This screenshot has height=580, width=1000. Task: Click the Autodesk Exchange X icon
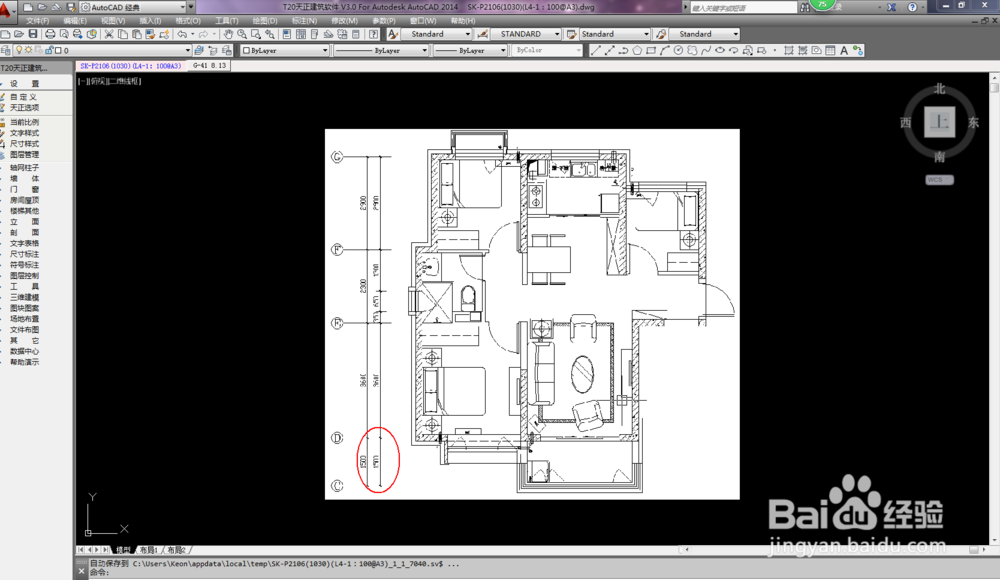[x=892, y=7]
